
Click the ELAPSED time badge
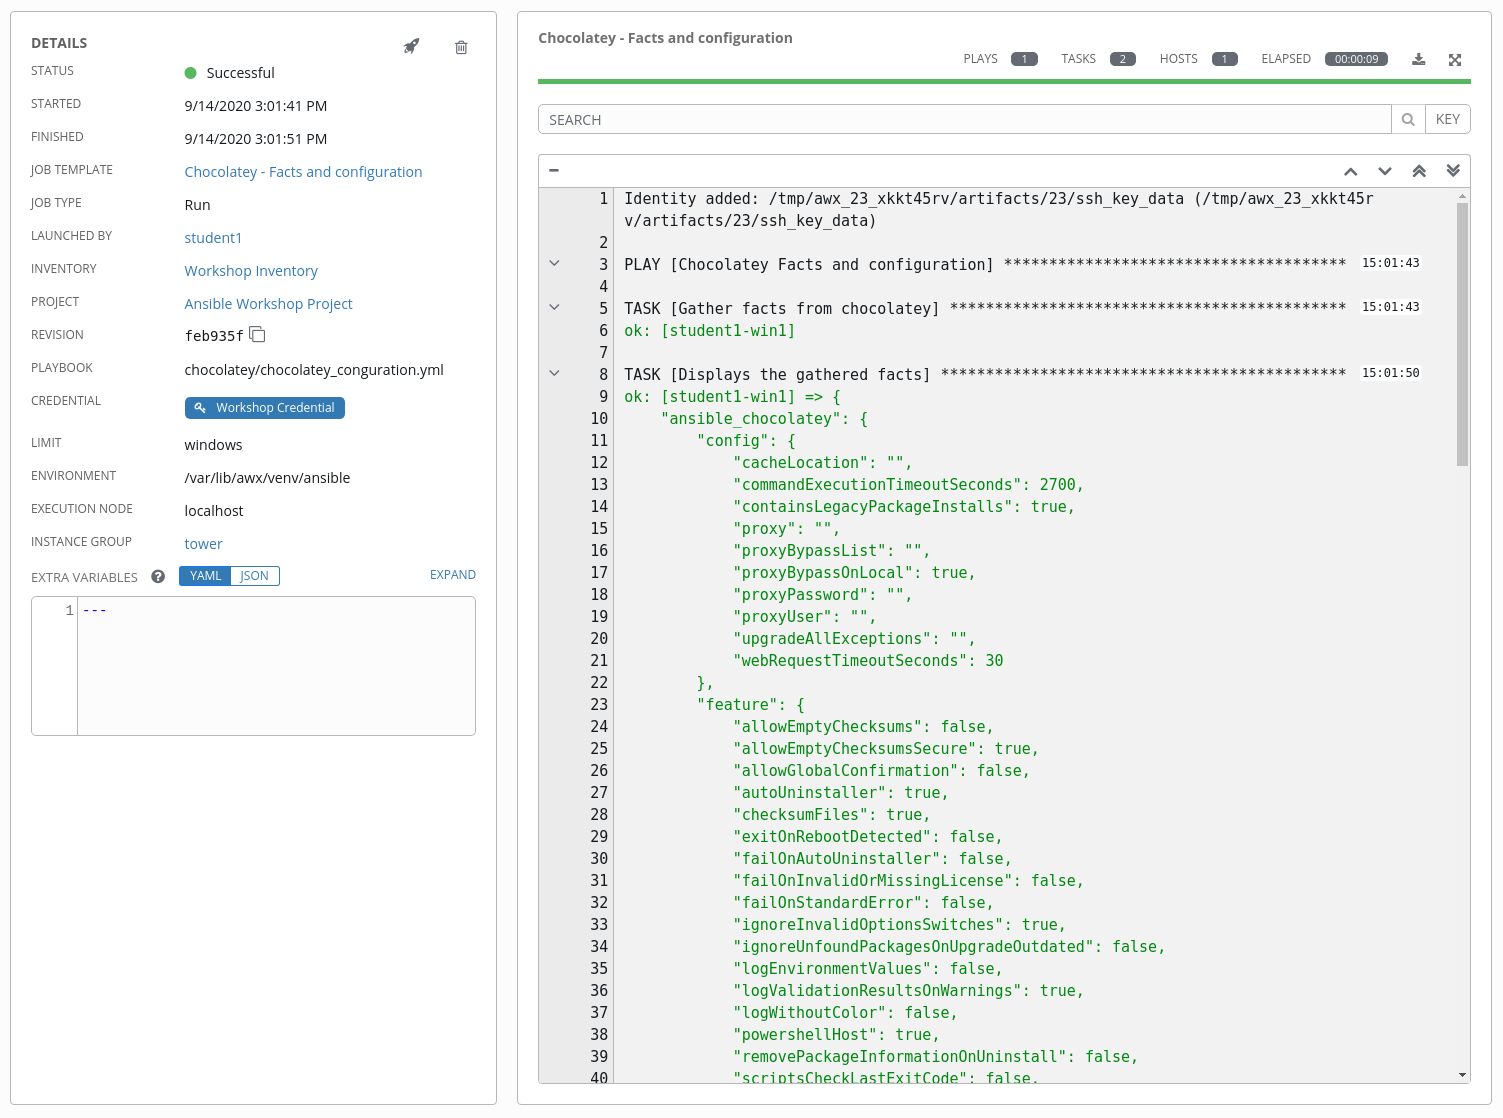click(1356, 59)
